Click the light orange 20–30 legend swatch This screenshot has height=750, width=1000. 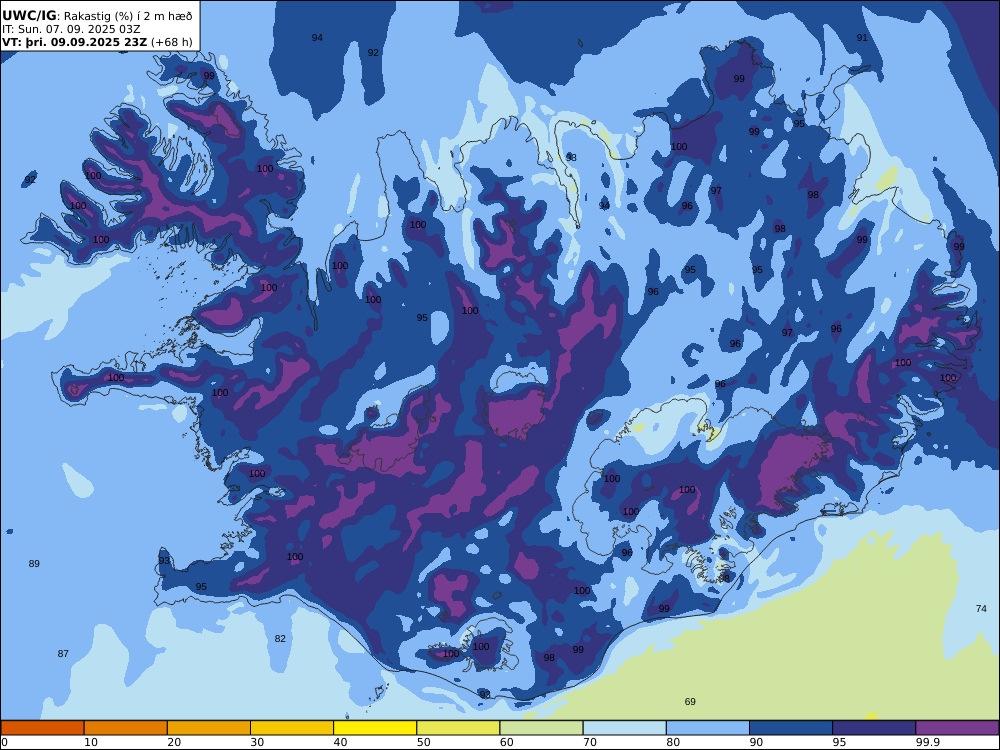pyautogui.click(x=209, y=728)
